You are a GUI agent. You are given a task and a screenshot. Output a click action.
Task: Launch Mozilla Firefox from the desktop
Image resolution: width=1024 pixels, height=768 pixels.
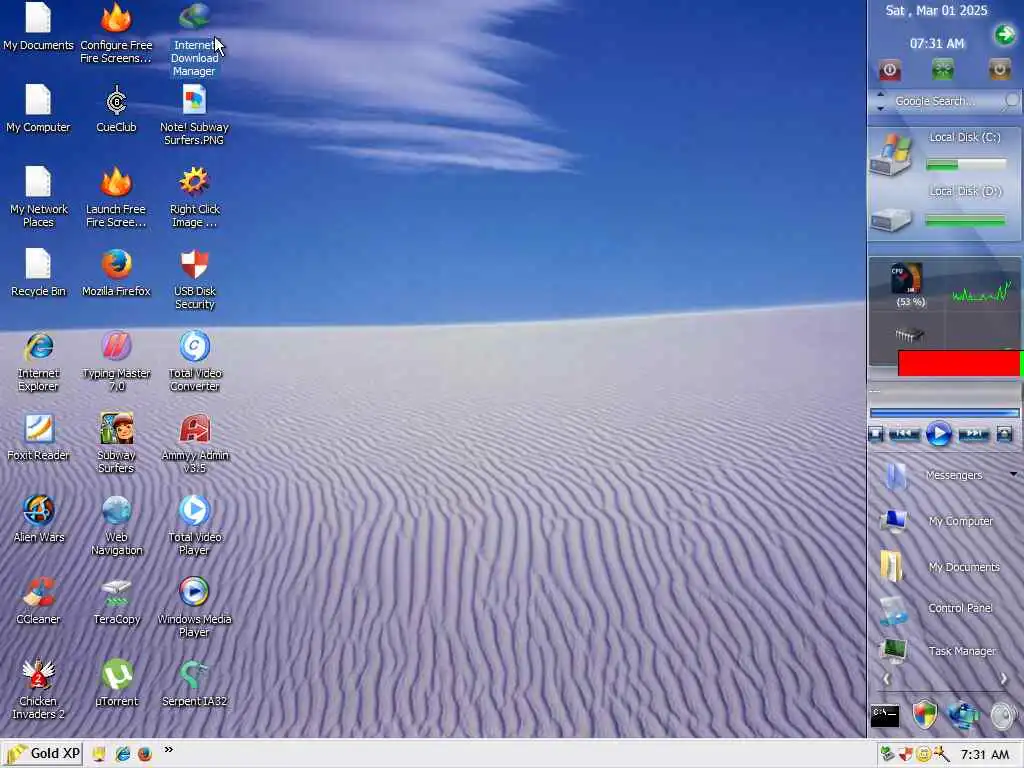116,273
